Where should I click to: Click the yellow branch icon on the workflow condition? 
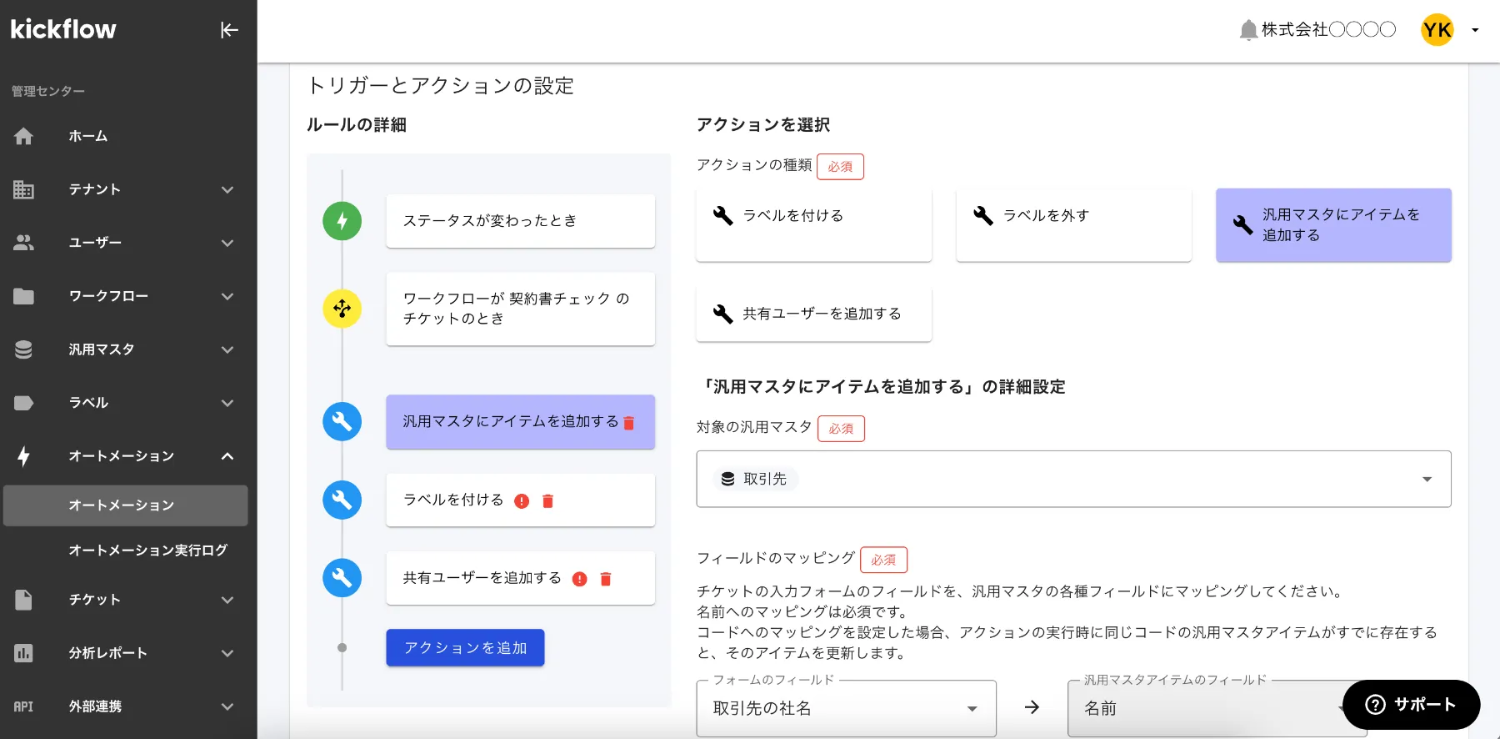(x=342, y=309)
